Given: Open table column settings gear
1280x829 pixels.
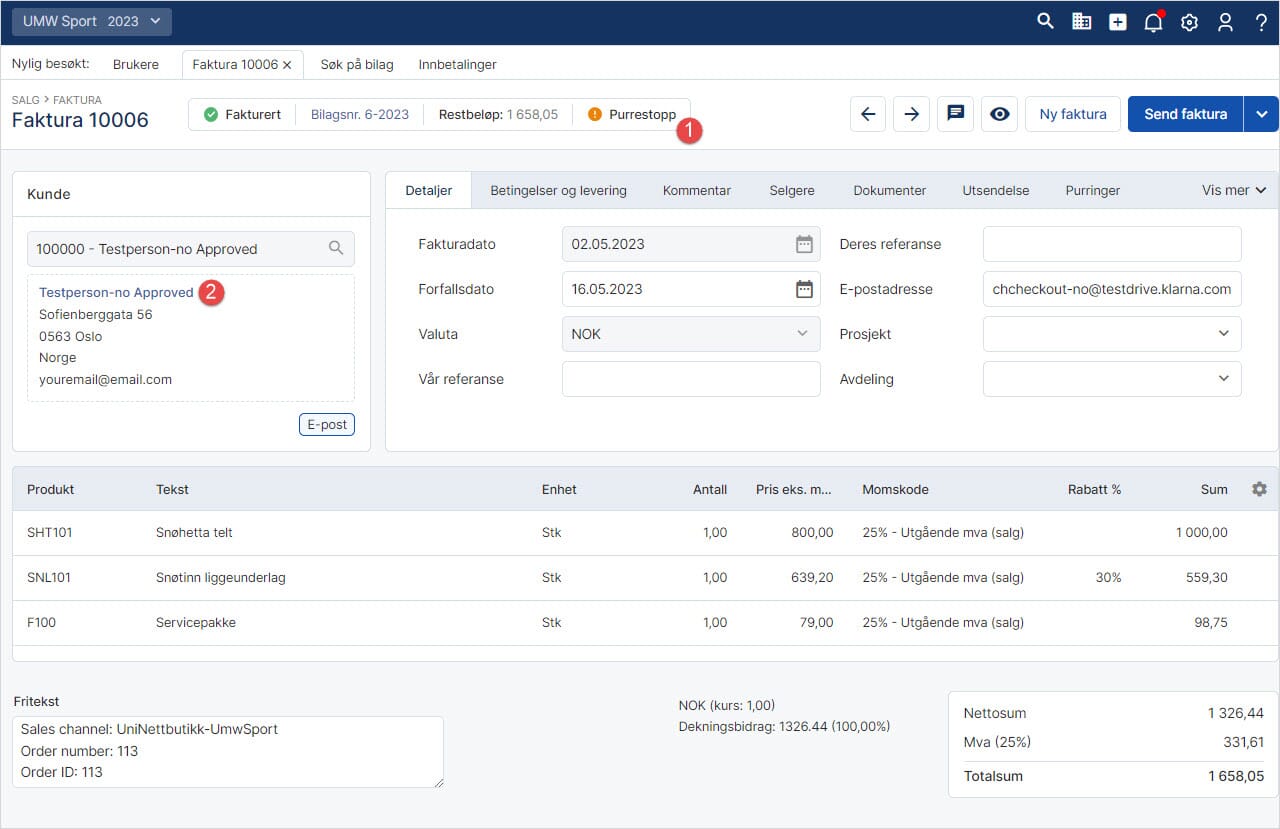Looking at the screenshot, I should click(x=1259, y=489).
